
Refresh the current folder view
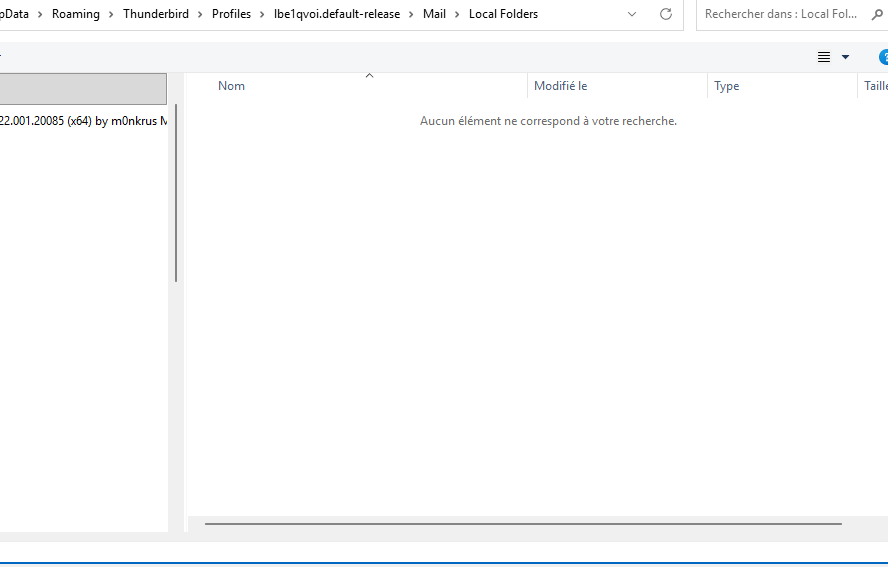(x=666, y=14)
